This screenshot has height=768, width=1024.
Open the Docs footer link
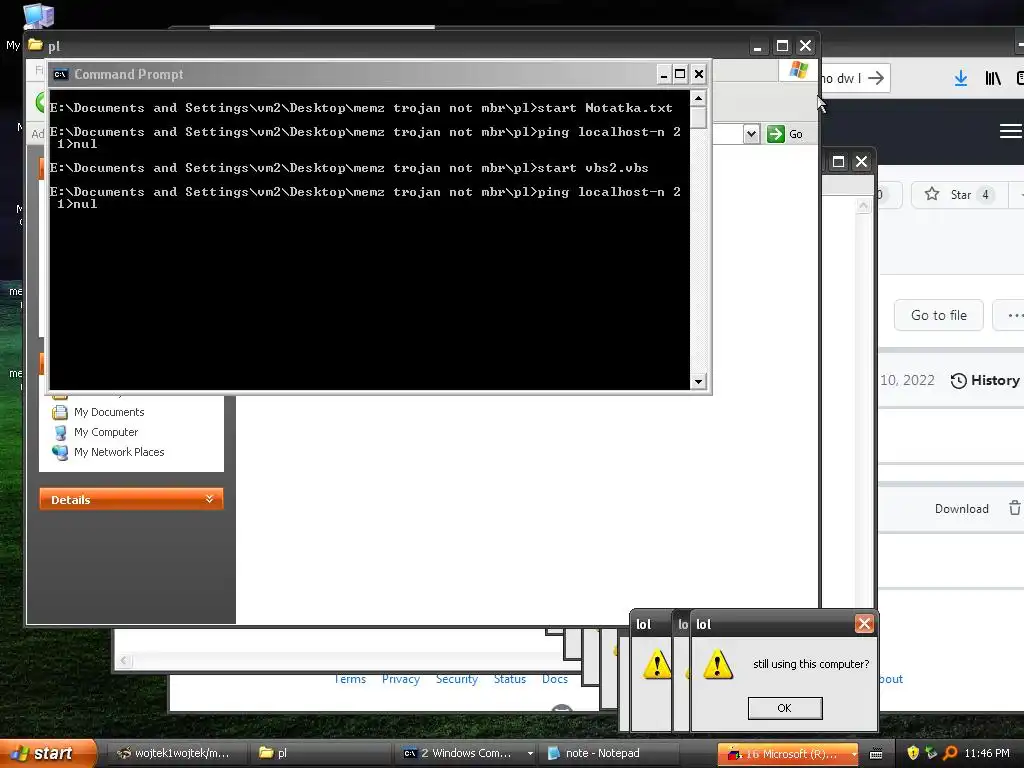click(x=554, y=679)
